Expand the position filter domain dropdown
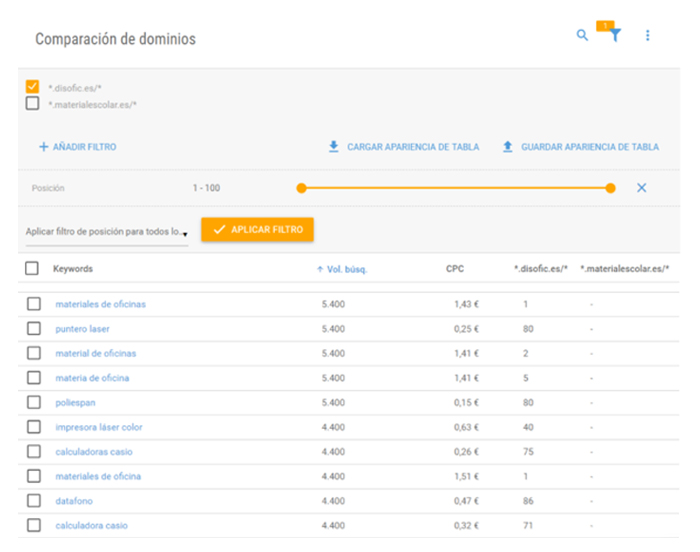The image size is (700, 552). pyautogui.click(x=185, y=233)
